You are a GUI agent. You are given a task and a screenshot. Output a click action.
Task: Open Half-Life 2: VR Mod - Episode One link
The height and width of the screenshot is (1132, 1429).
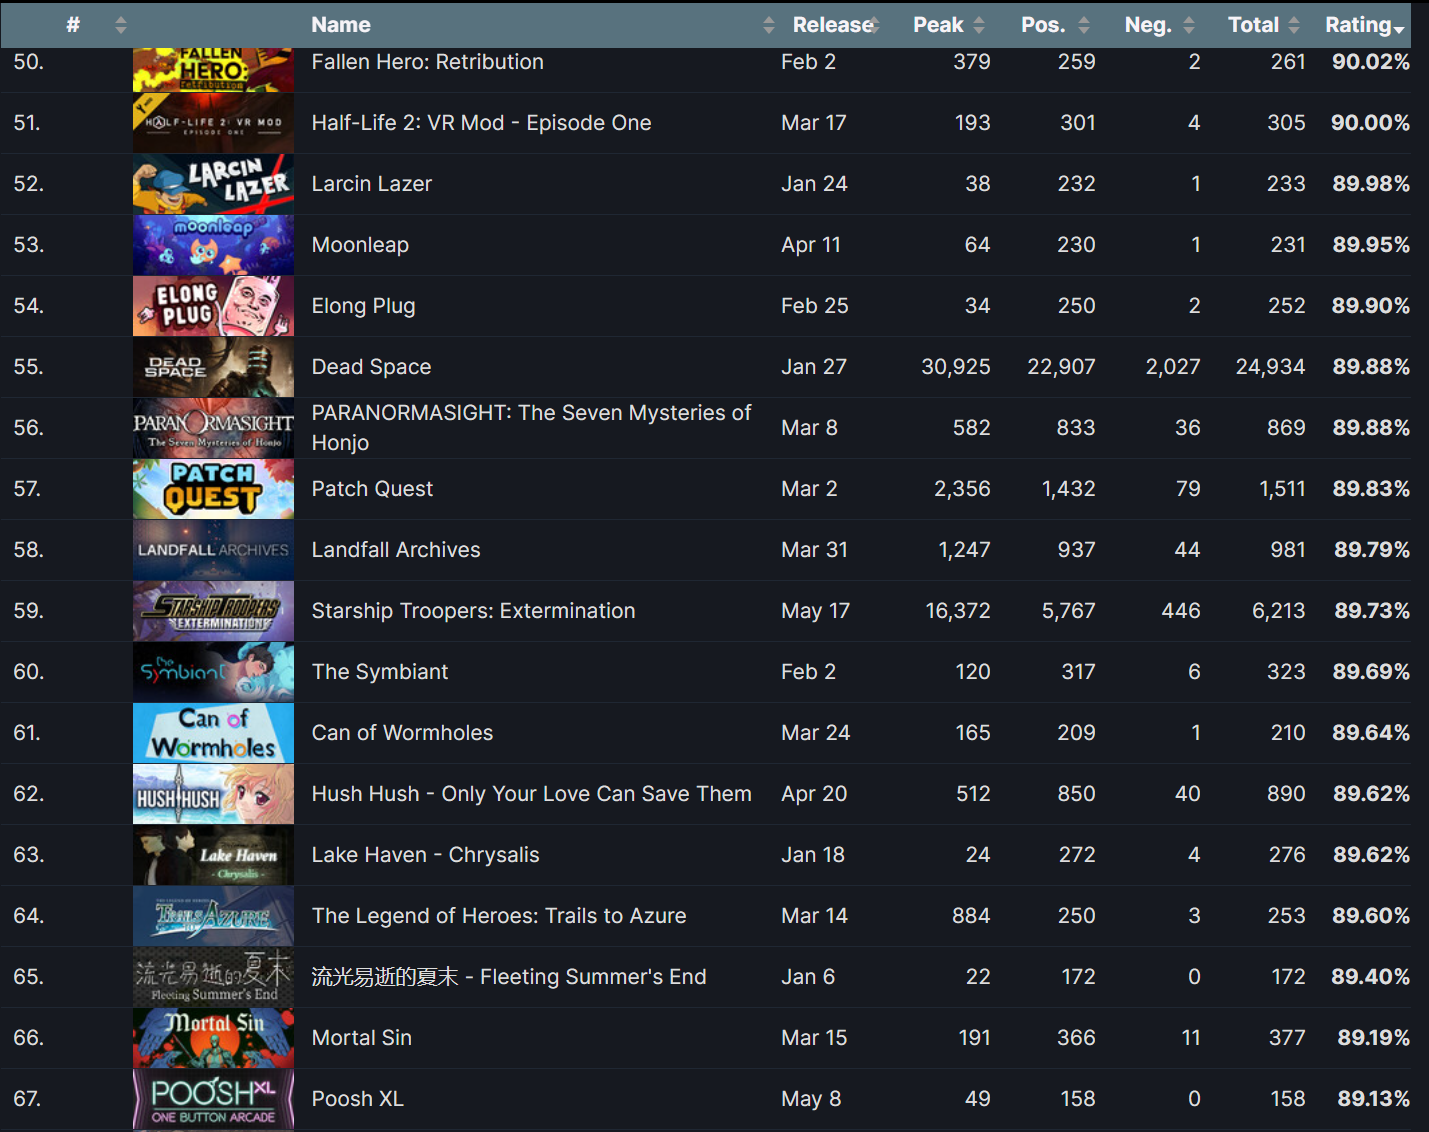pyautogui.click(x=481, y=123)
